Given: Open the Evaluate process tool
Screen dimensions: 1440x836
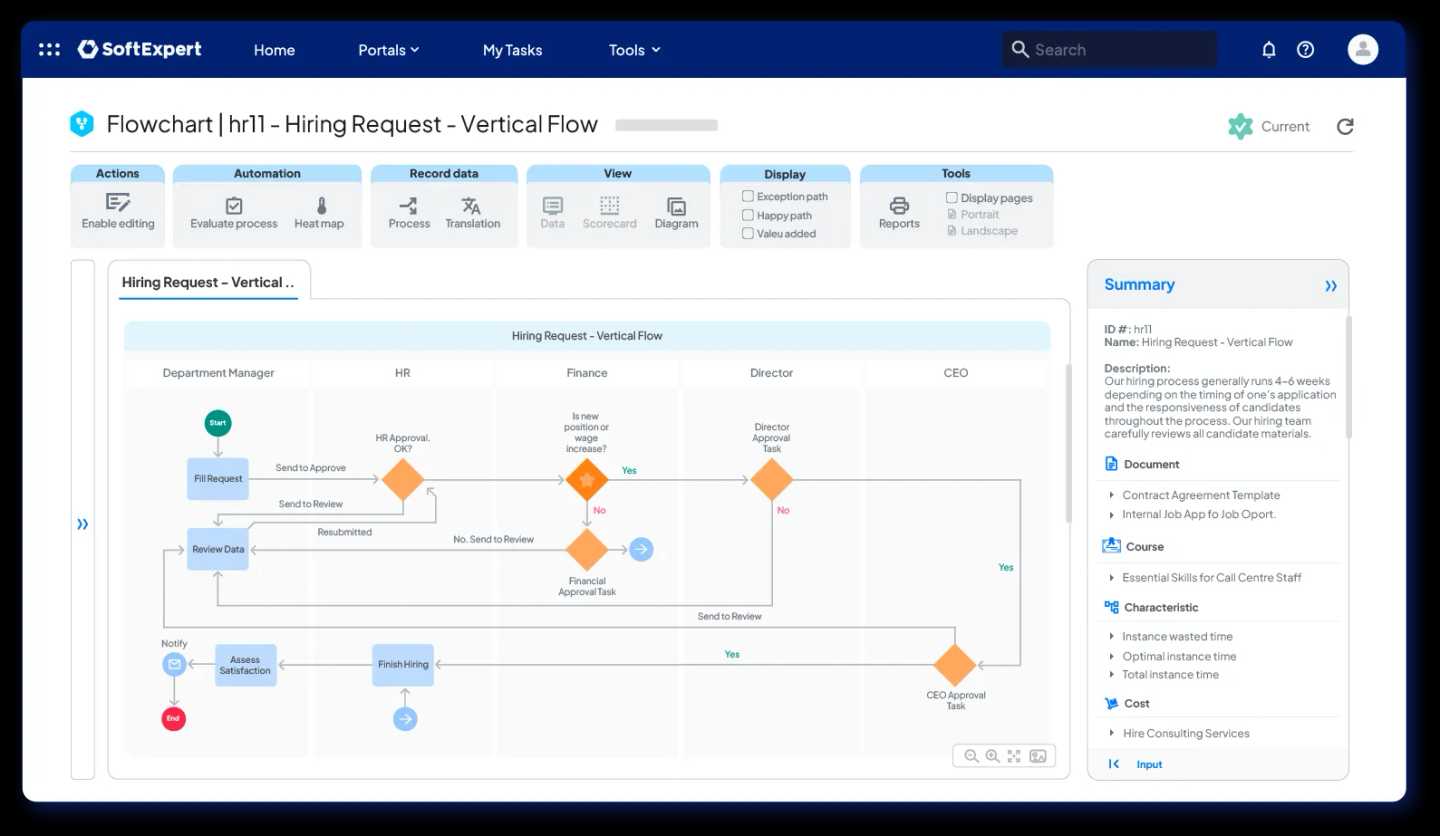Looking at the screenshot, I should (234, 206).
